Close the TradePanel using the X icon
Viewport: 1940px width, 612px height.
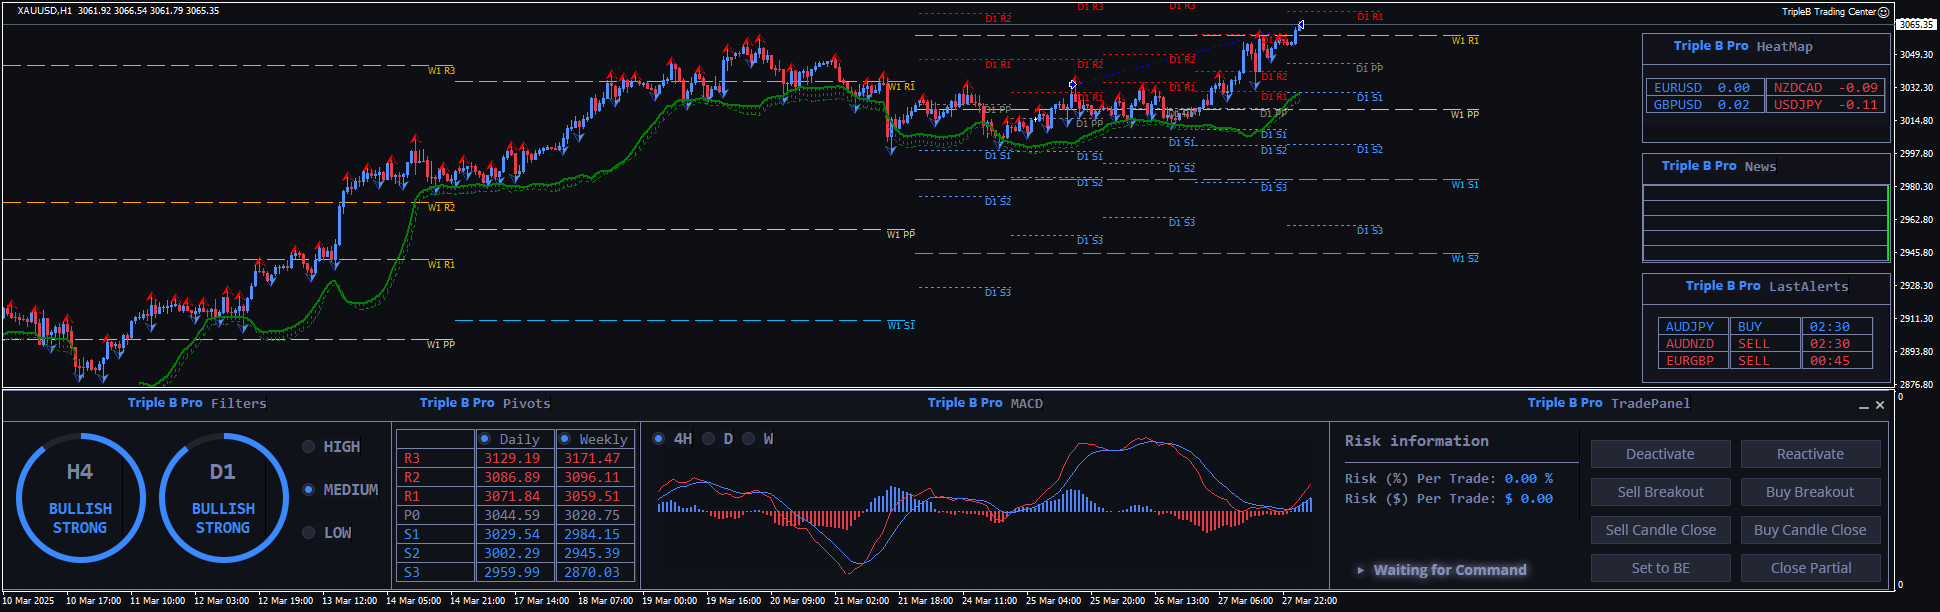[x=1880, y=405]
